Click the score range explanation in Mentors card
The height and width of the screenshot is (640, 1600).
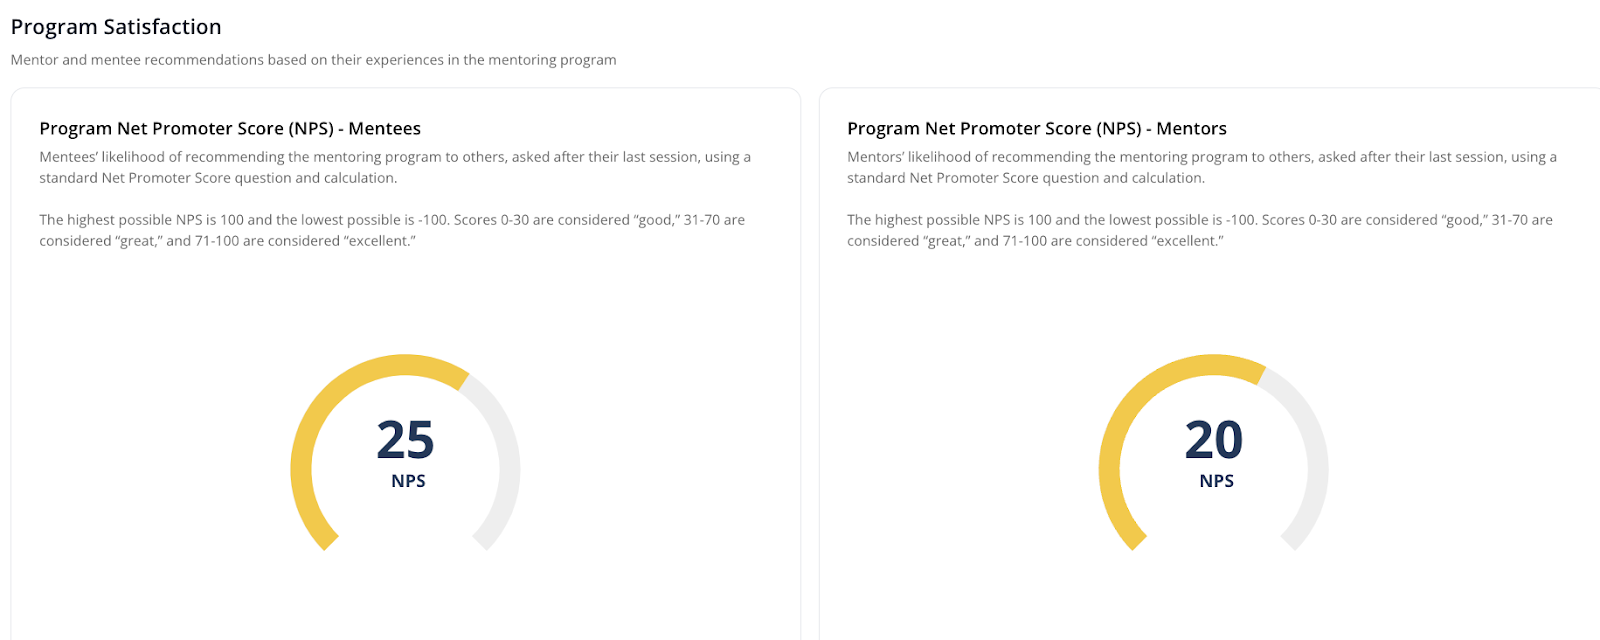(x=1199, y=220)
